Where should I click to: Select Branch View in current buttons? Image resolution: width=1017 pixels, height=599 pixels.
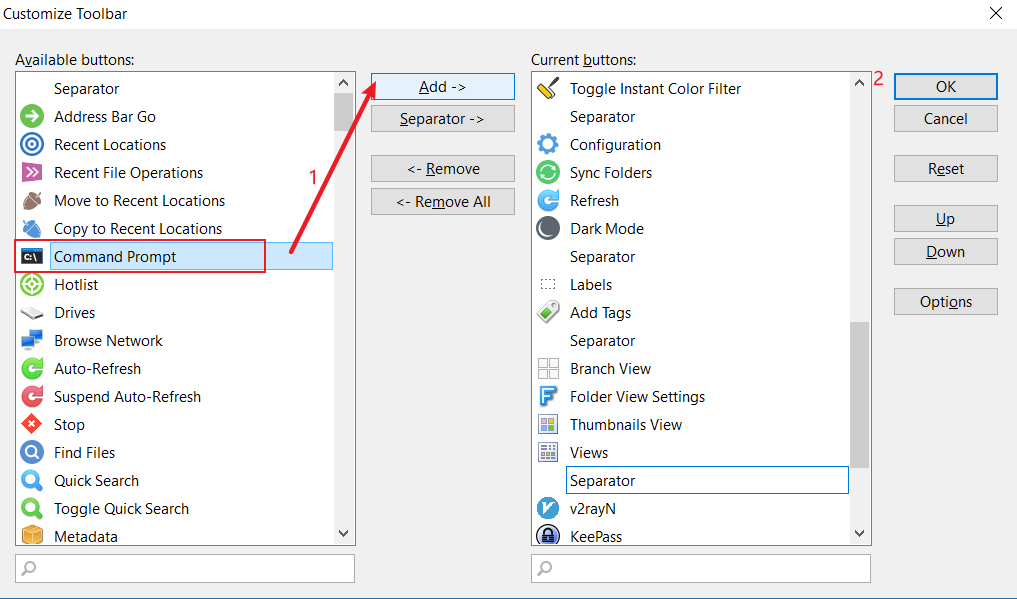coord(610,369)
